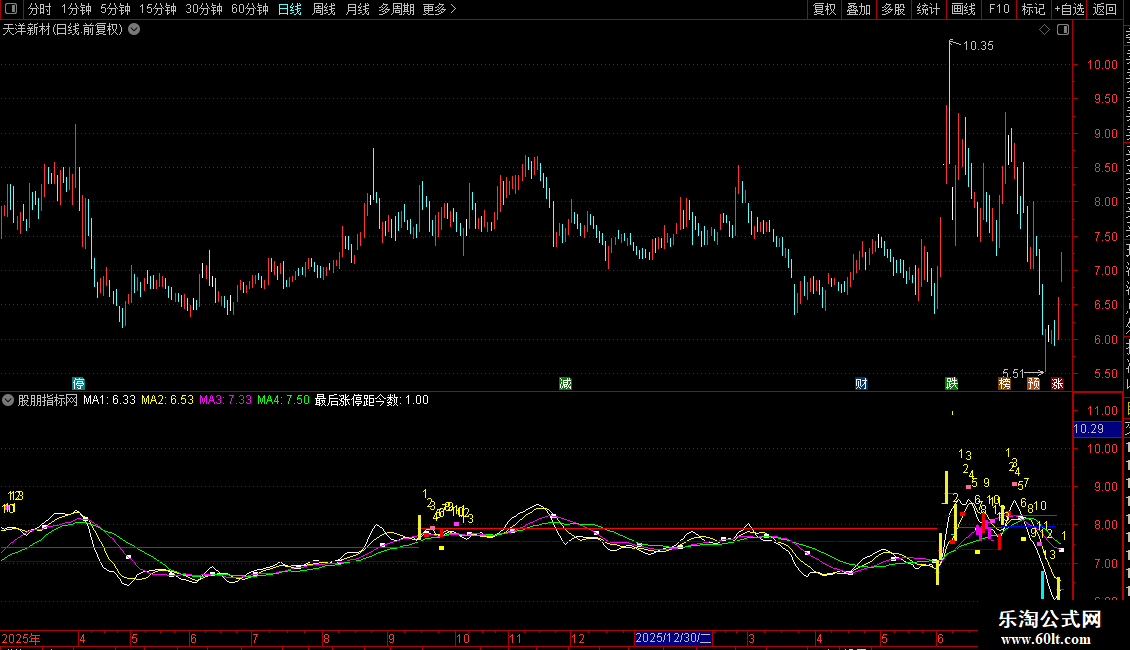The width and height of the screenshot is (1130, 650).
Task: Select the 5分钟 period tab
Action: (x=115, y=9)
